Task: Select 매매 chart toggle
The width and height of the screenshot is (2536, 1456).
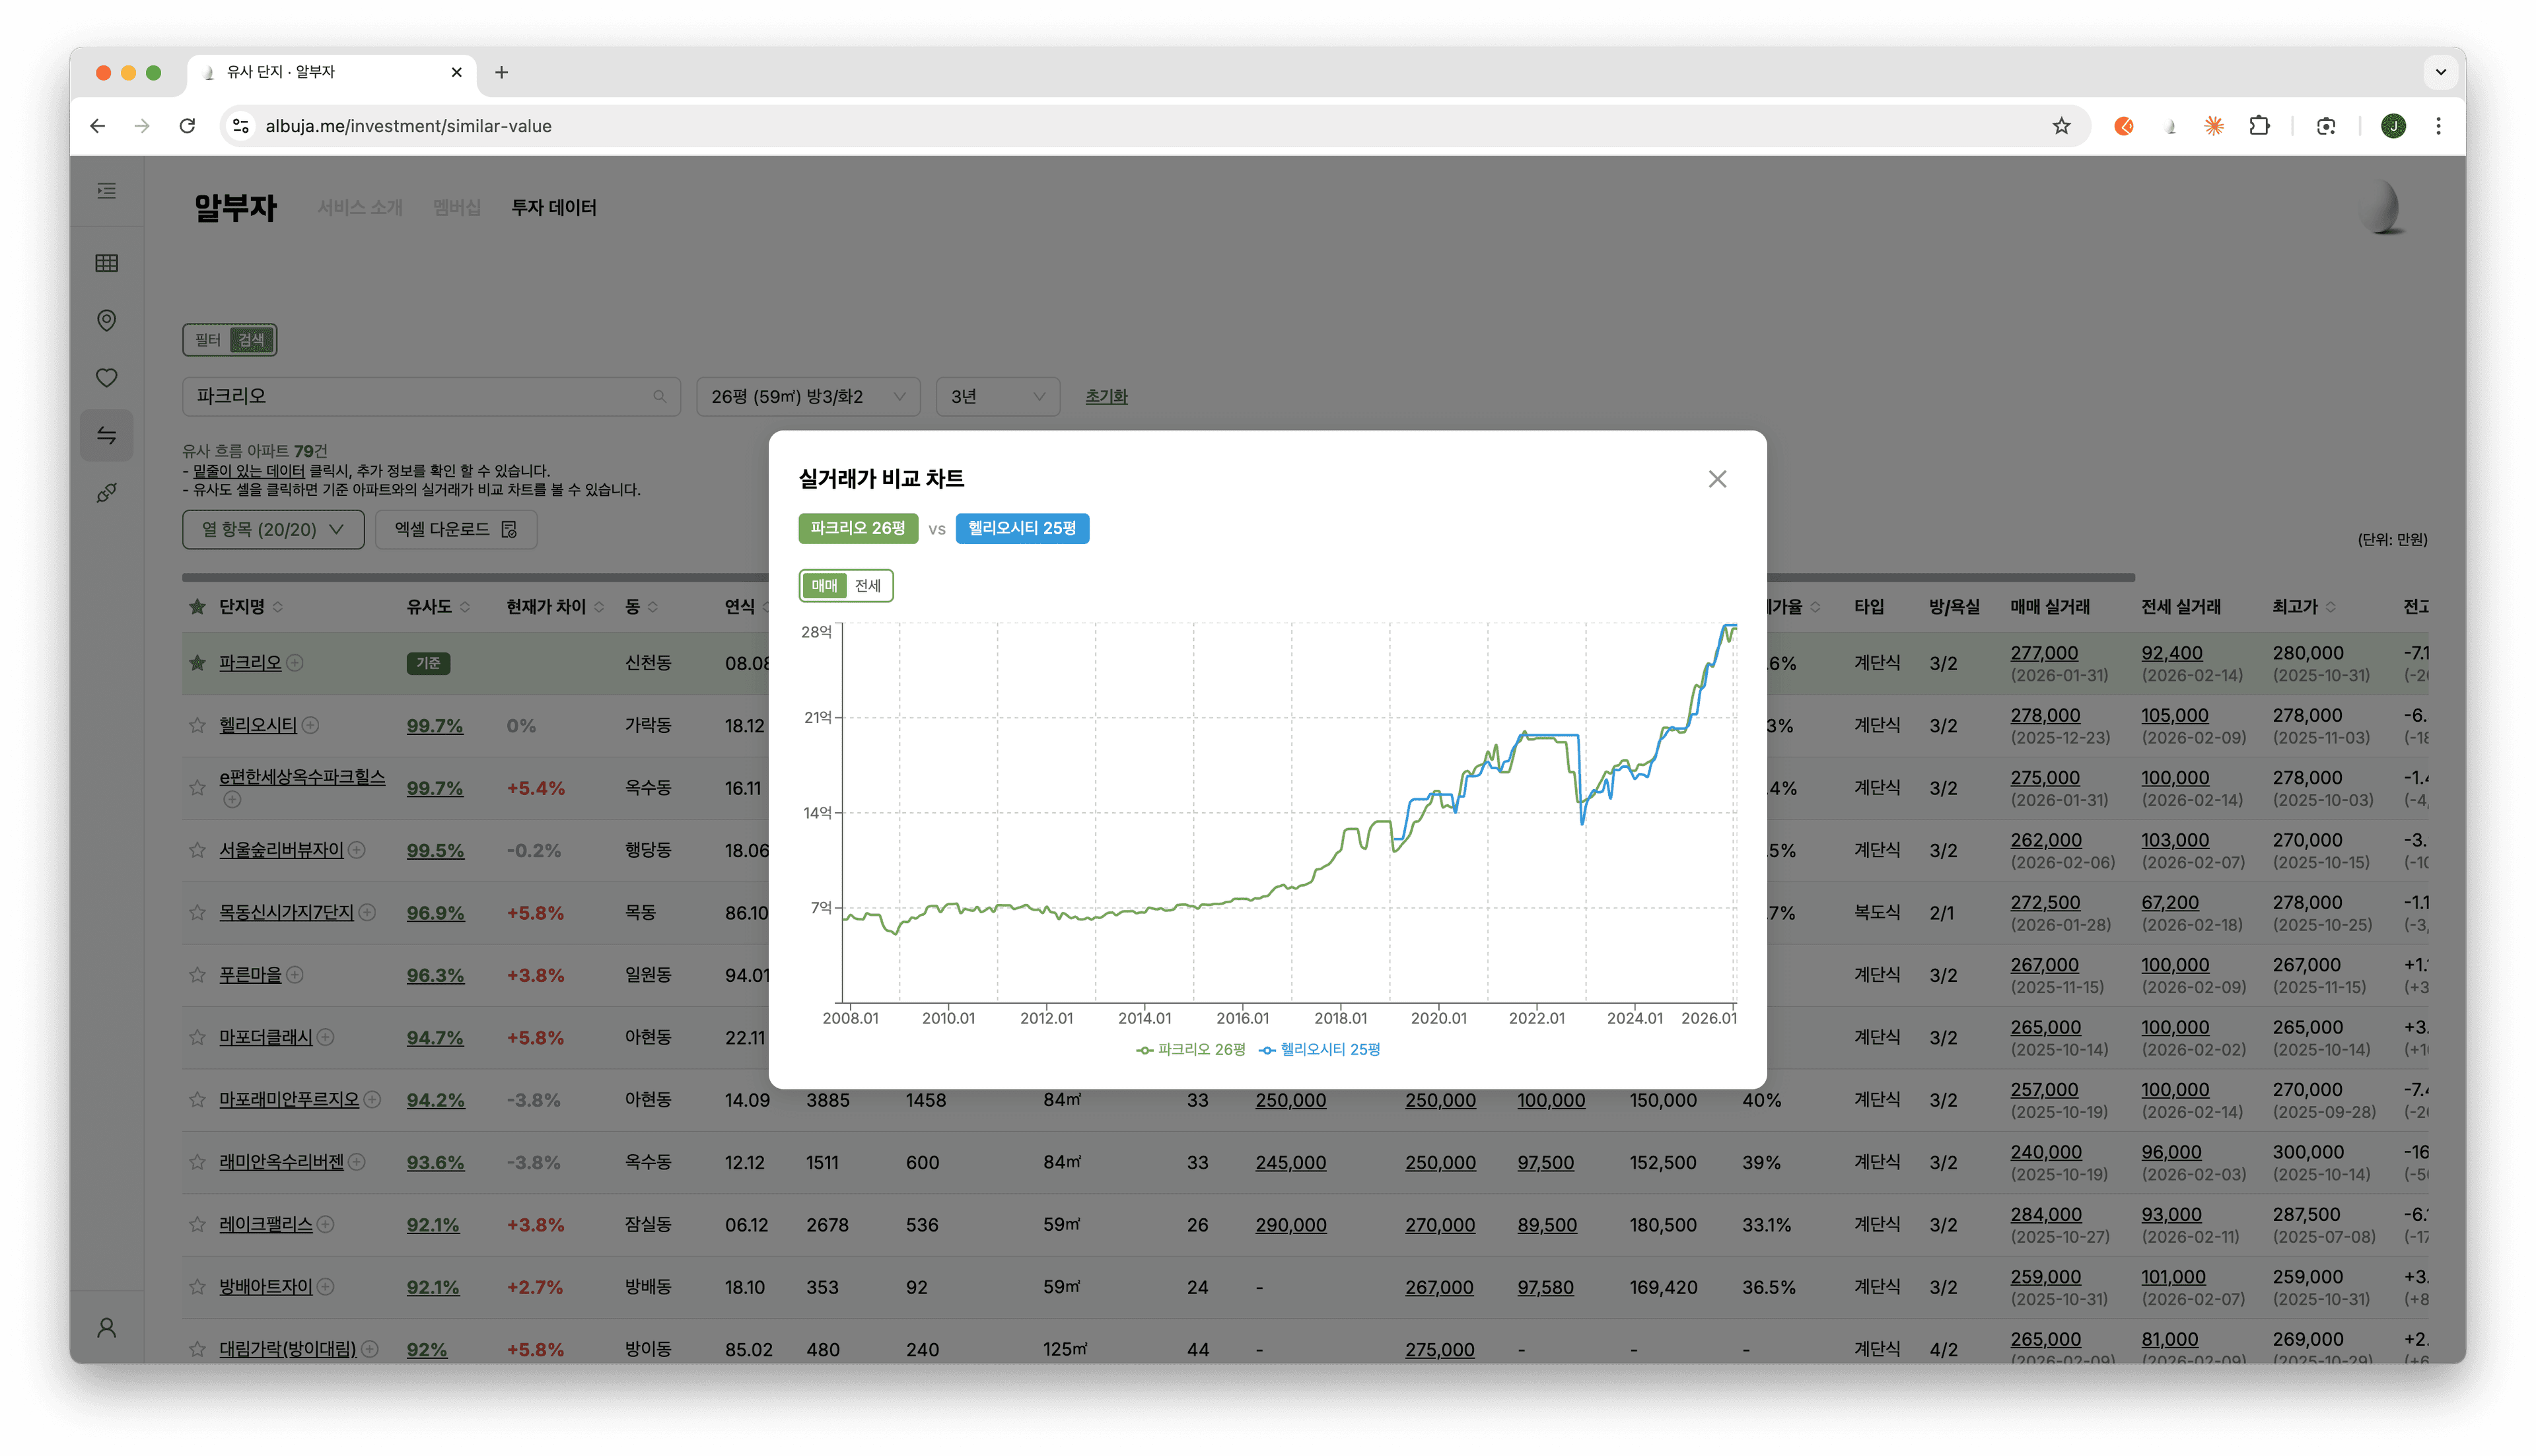Action: 825,586
